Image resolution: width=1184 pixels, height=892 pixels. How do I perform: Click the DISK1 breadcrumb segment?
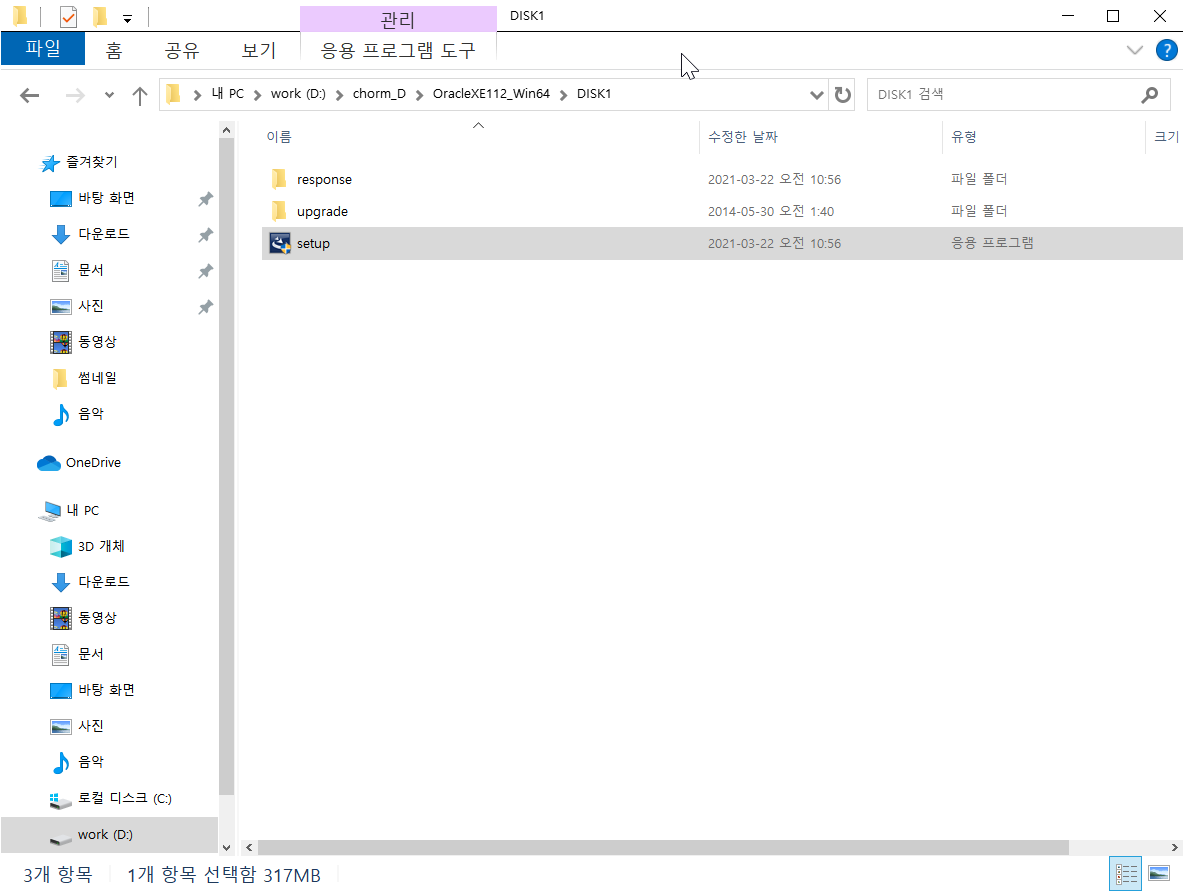[594, 94]
